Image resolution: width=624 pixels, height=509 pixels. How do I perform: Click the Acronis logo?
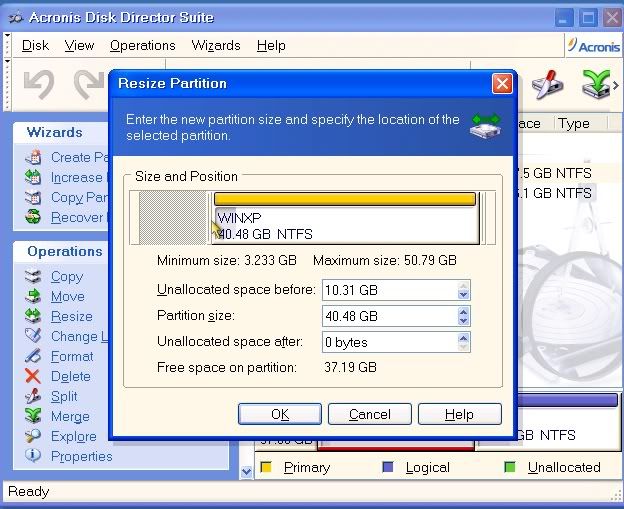click(x=593, y=46)
